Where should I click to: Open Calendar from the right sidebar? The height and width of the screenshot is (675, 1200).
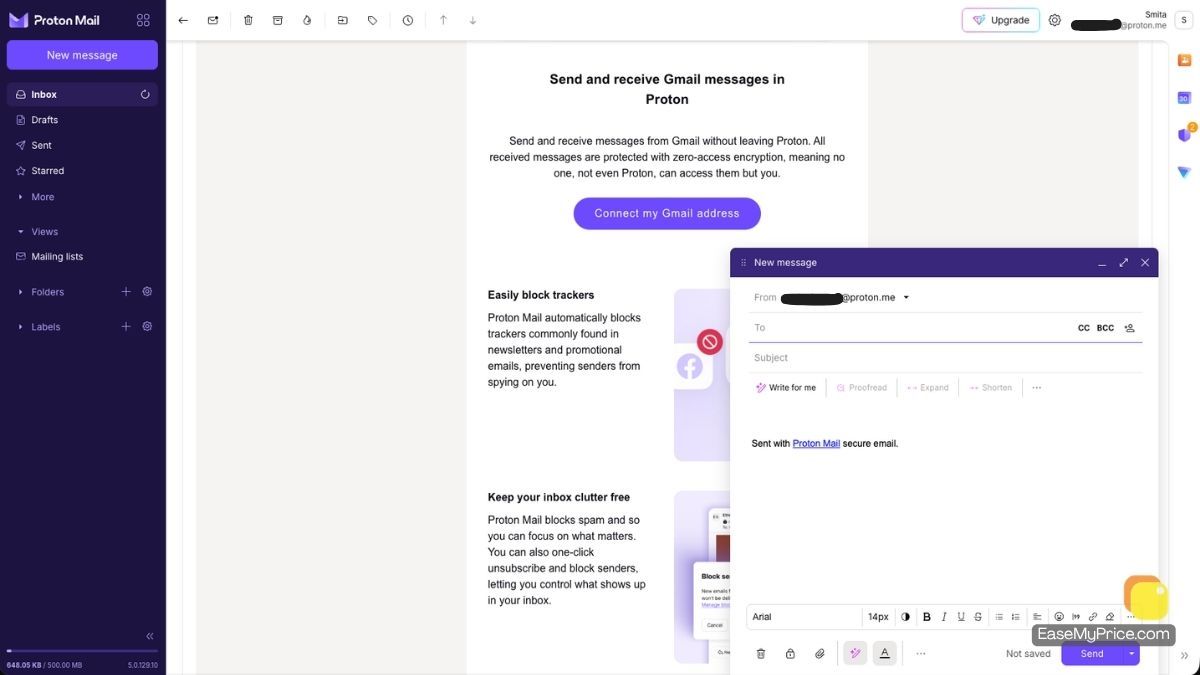[x=1184, y=97]
